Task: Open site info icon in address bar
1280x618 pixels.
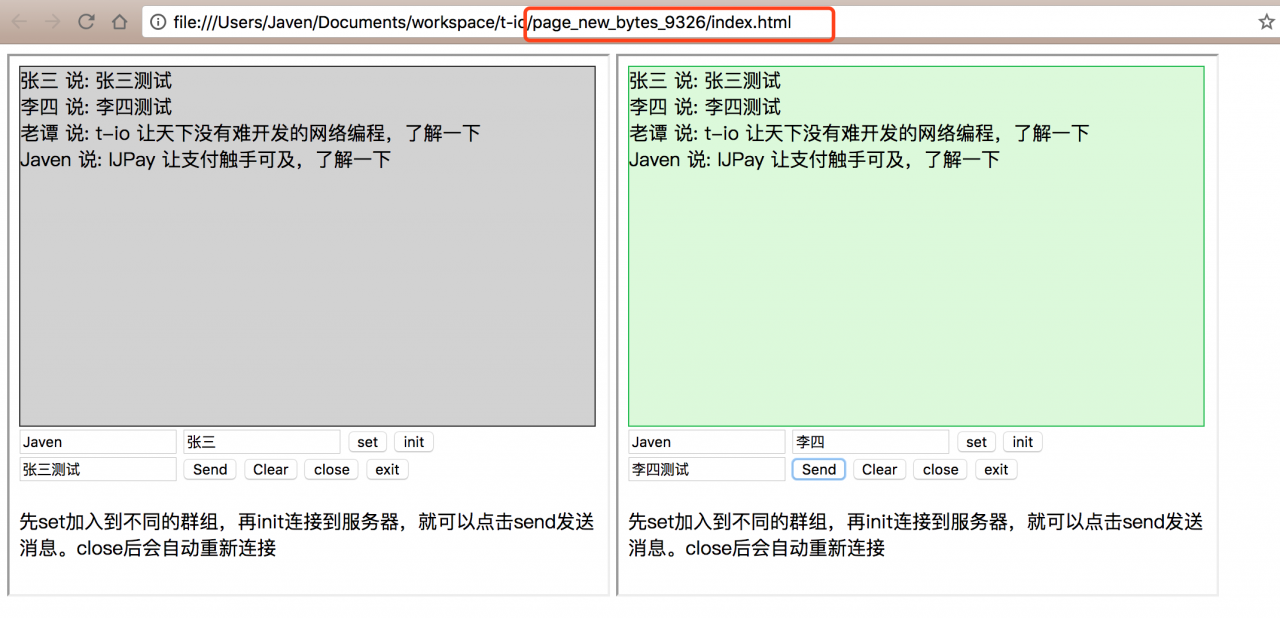Action: (158, 22)
